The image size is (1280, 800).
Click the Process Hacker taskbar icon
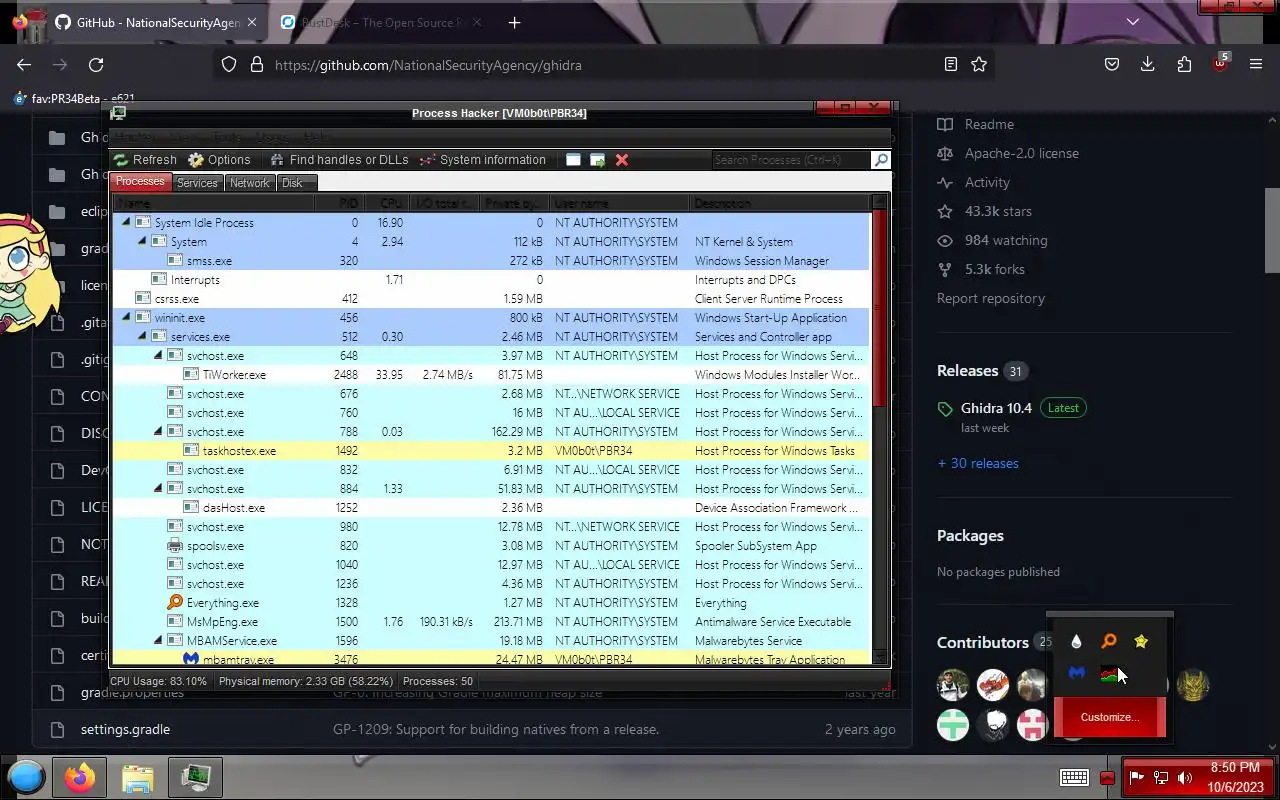pyautogui.click(x=195, y=777)
